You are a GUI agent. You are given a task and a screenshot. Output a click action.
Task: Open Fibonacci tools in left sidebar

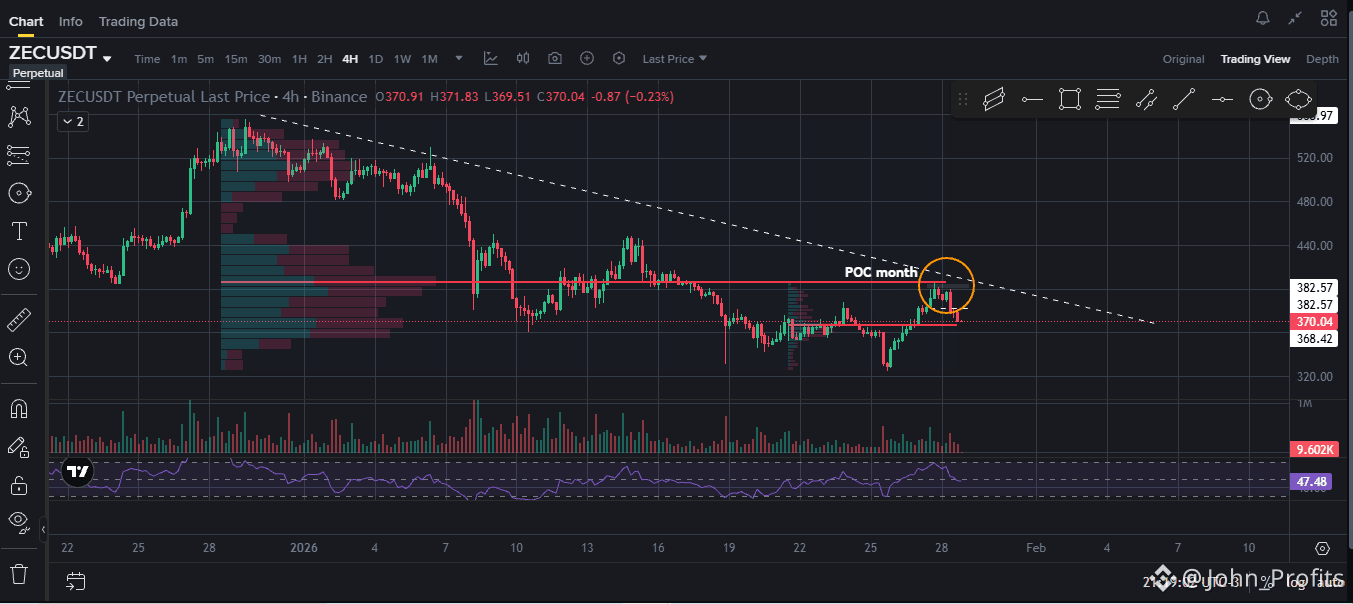[x=18, y=155]
